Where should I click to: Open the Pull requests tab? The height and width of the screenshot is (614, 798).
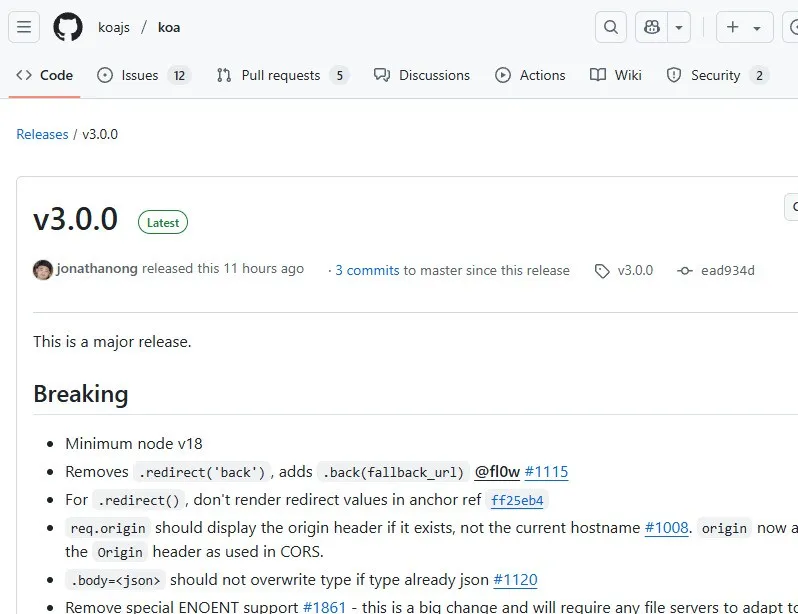[282, 75]
